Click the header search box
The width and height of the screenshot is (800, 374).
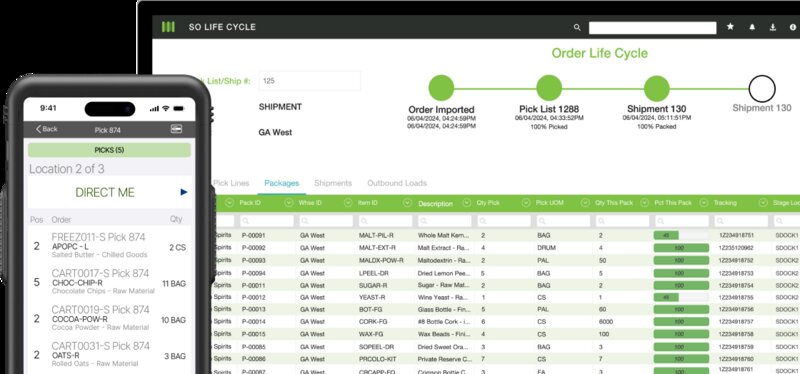[652, 28]
